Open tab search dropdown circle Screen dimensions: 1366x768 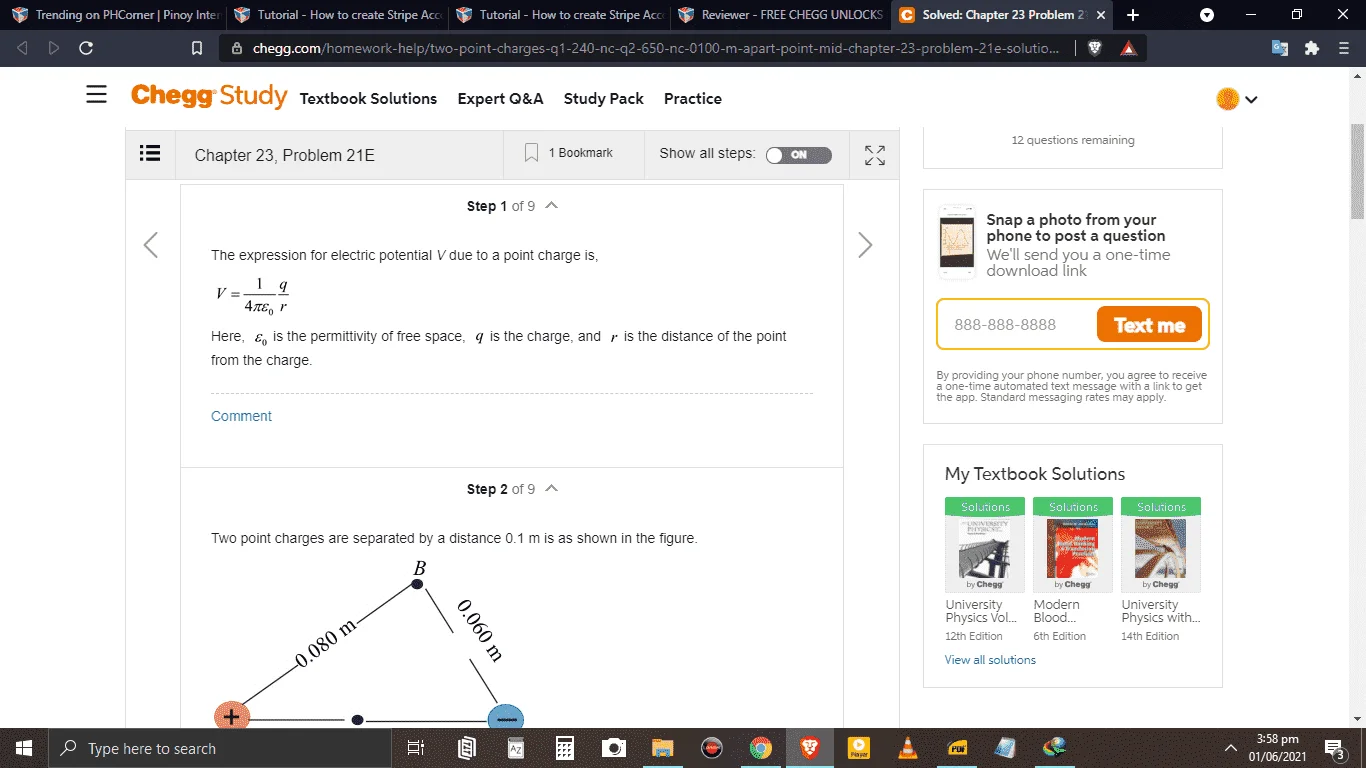[x=1207, y=15]
